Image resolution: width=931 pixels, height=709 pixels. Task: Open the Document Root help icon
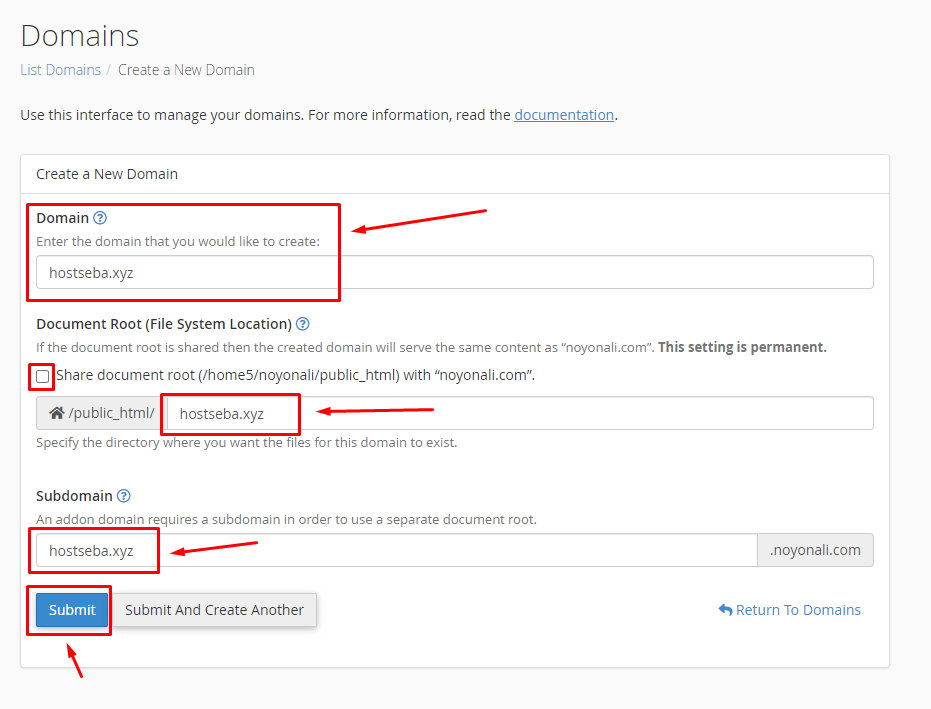click(302, 323)
